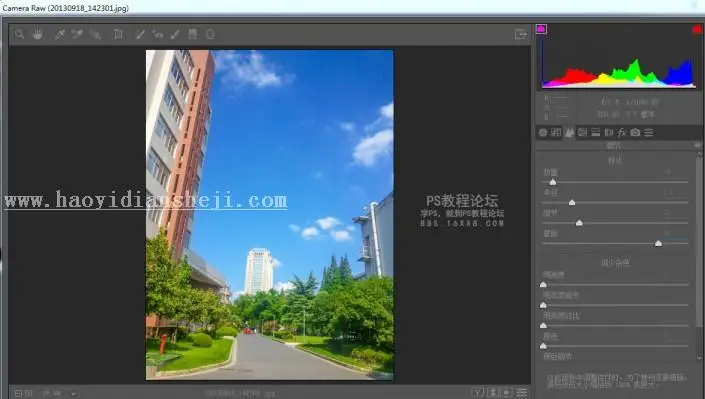Click the zoom out button at bottom left
This screenshot has height=399, width=705.
click(18, 393)
